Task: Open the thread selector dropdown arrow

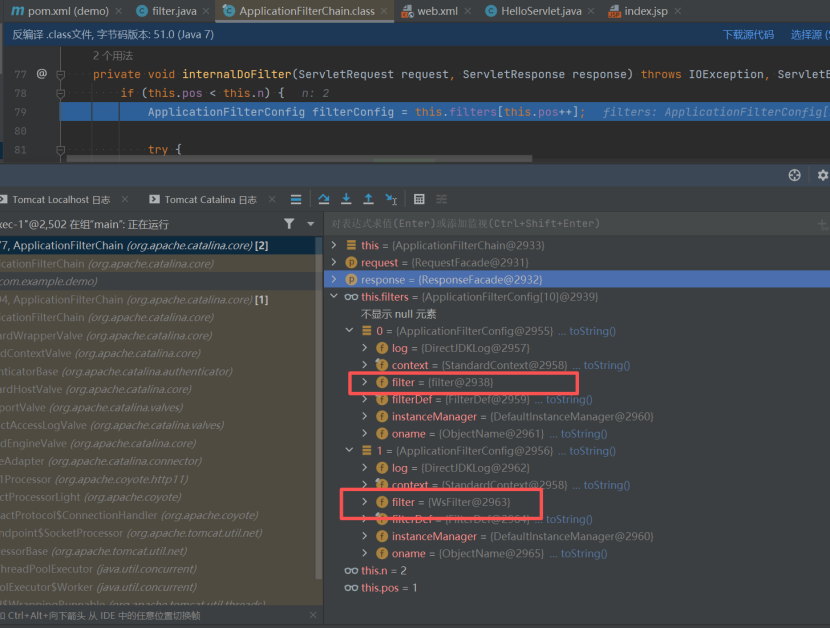Action: (x=311, y=224)
